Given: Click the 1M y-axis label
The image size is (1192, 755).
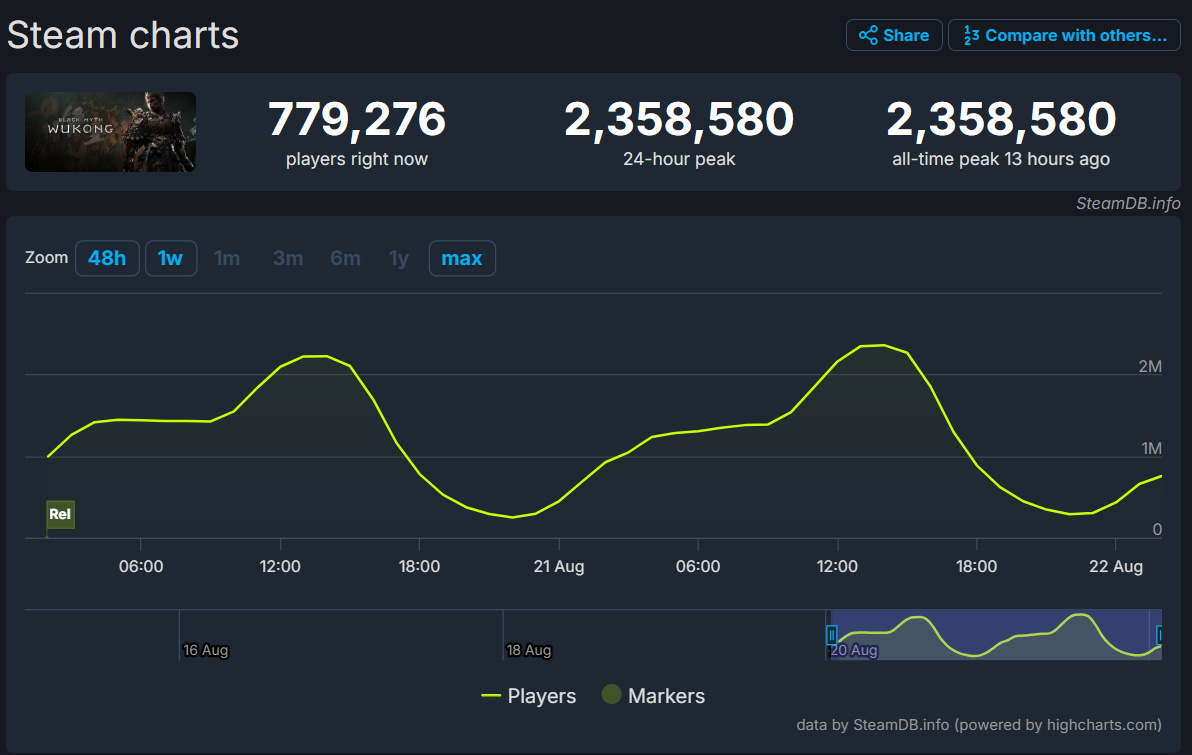Looking at the screenshot, I should tap(1151, 449).
